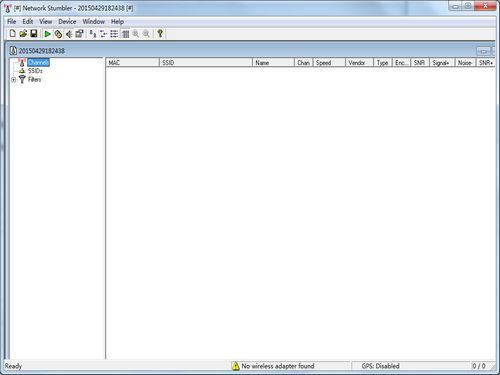Expand the Filters tree node
Image resolution: width=500 pixels, height=375 pixels.
(14, 80)
